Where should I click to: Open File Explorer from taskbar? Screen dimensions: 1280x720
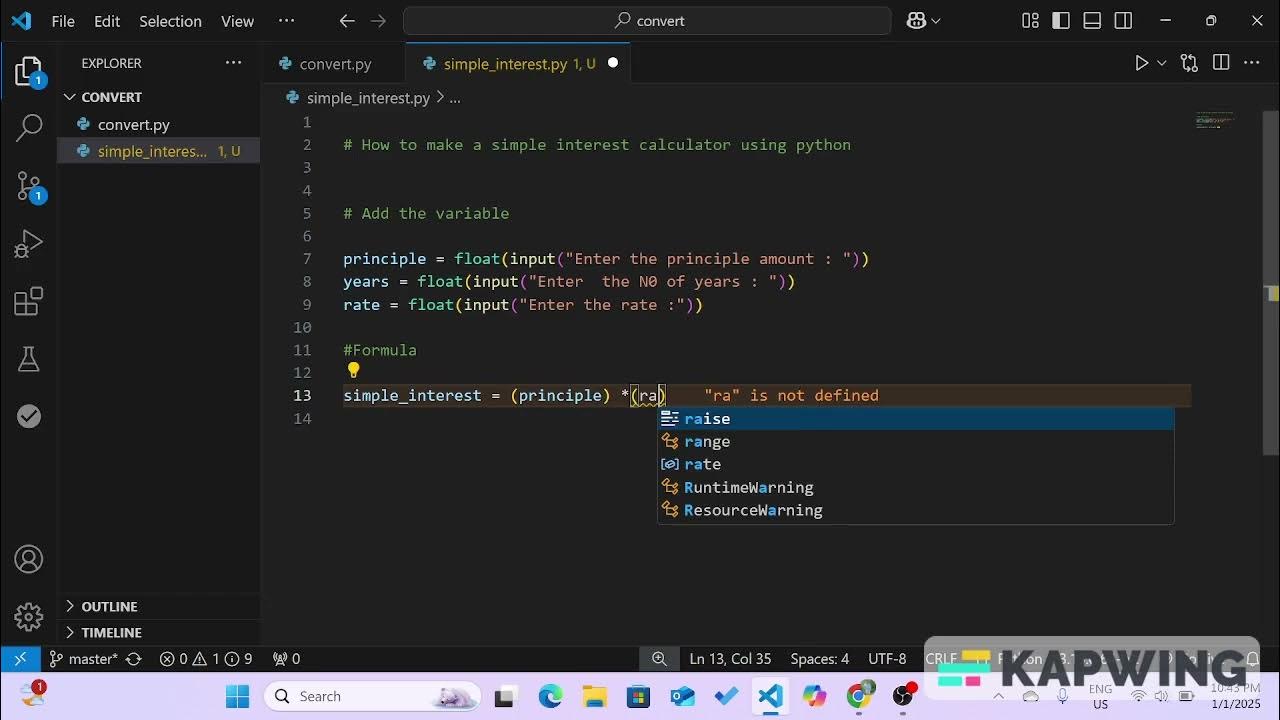[x=594, y=697]
